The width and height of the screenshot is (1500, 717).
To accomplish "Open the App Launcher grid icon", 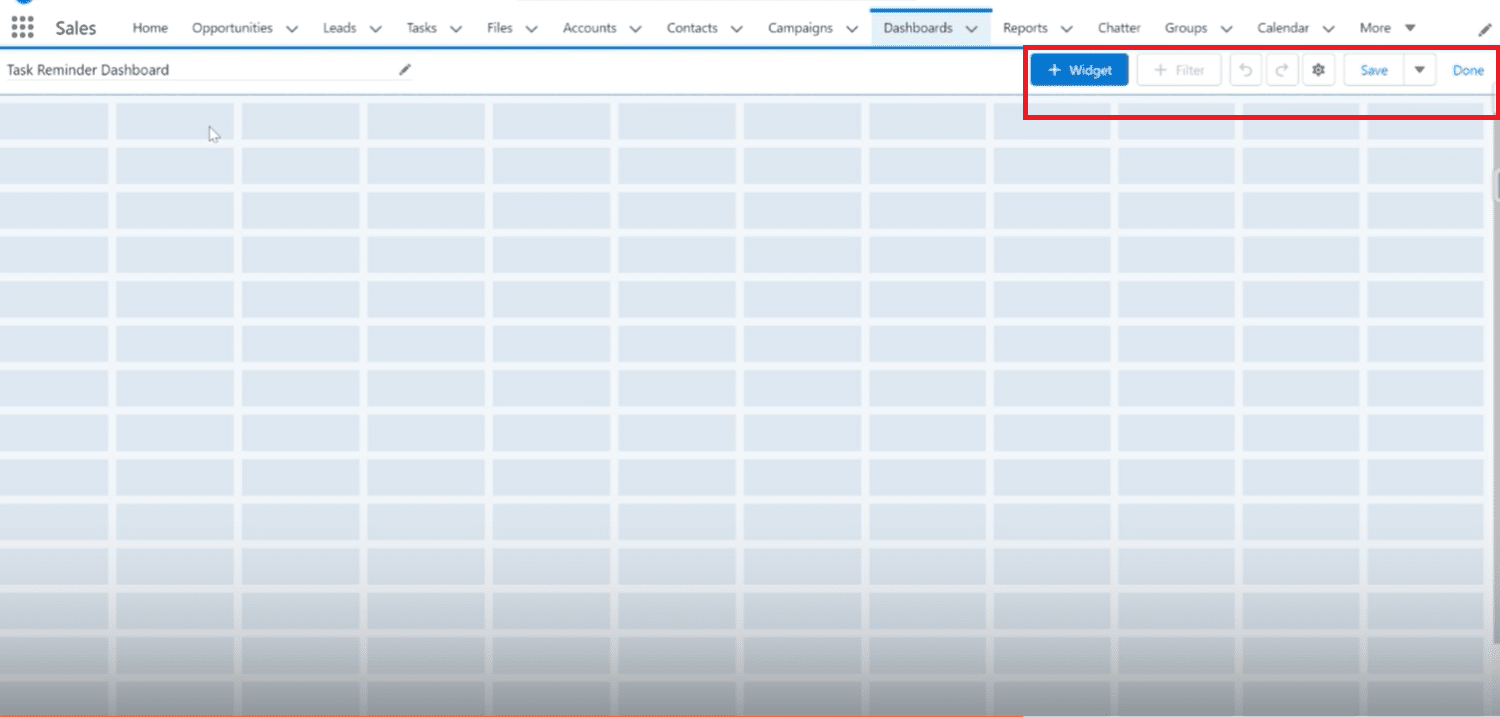I will pyautogui.click(x=22, y=28).
